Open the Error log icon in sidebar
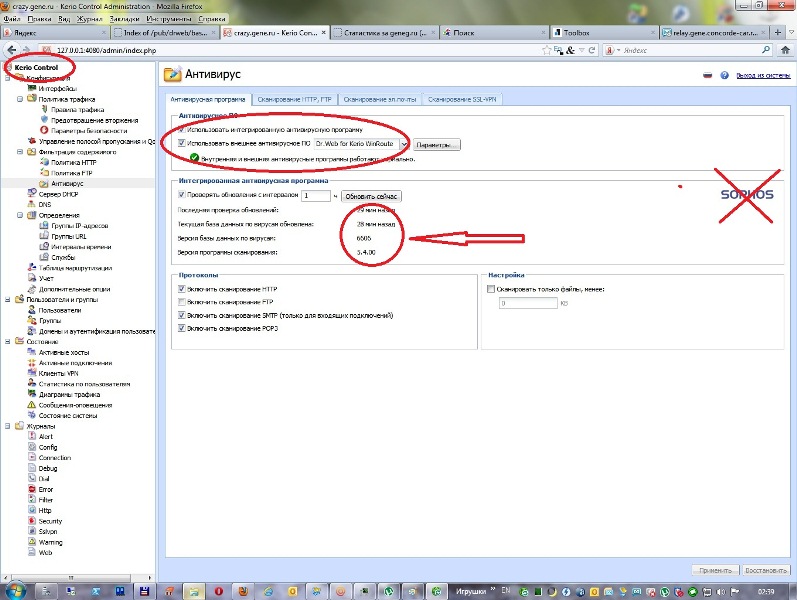The width and height of the screenshot is (797, 600). [x=30, y=489]
